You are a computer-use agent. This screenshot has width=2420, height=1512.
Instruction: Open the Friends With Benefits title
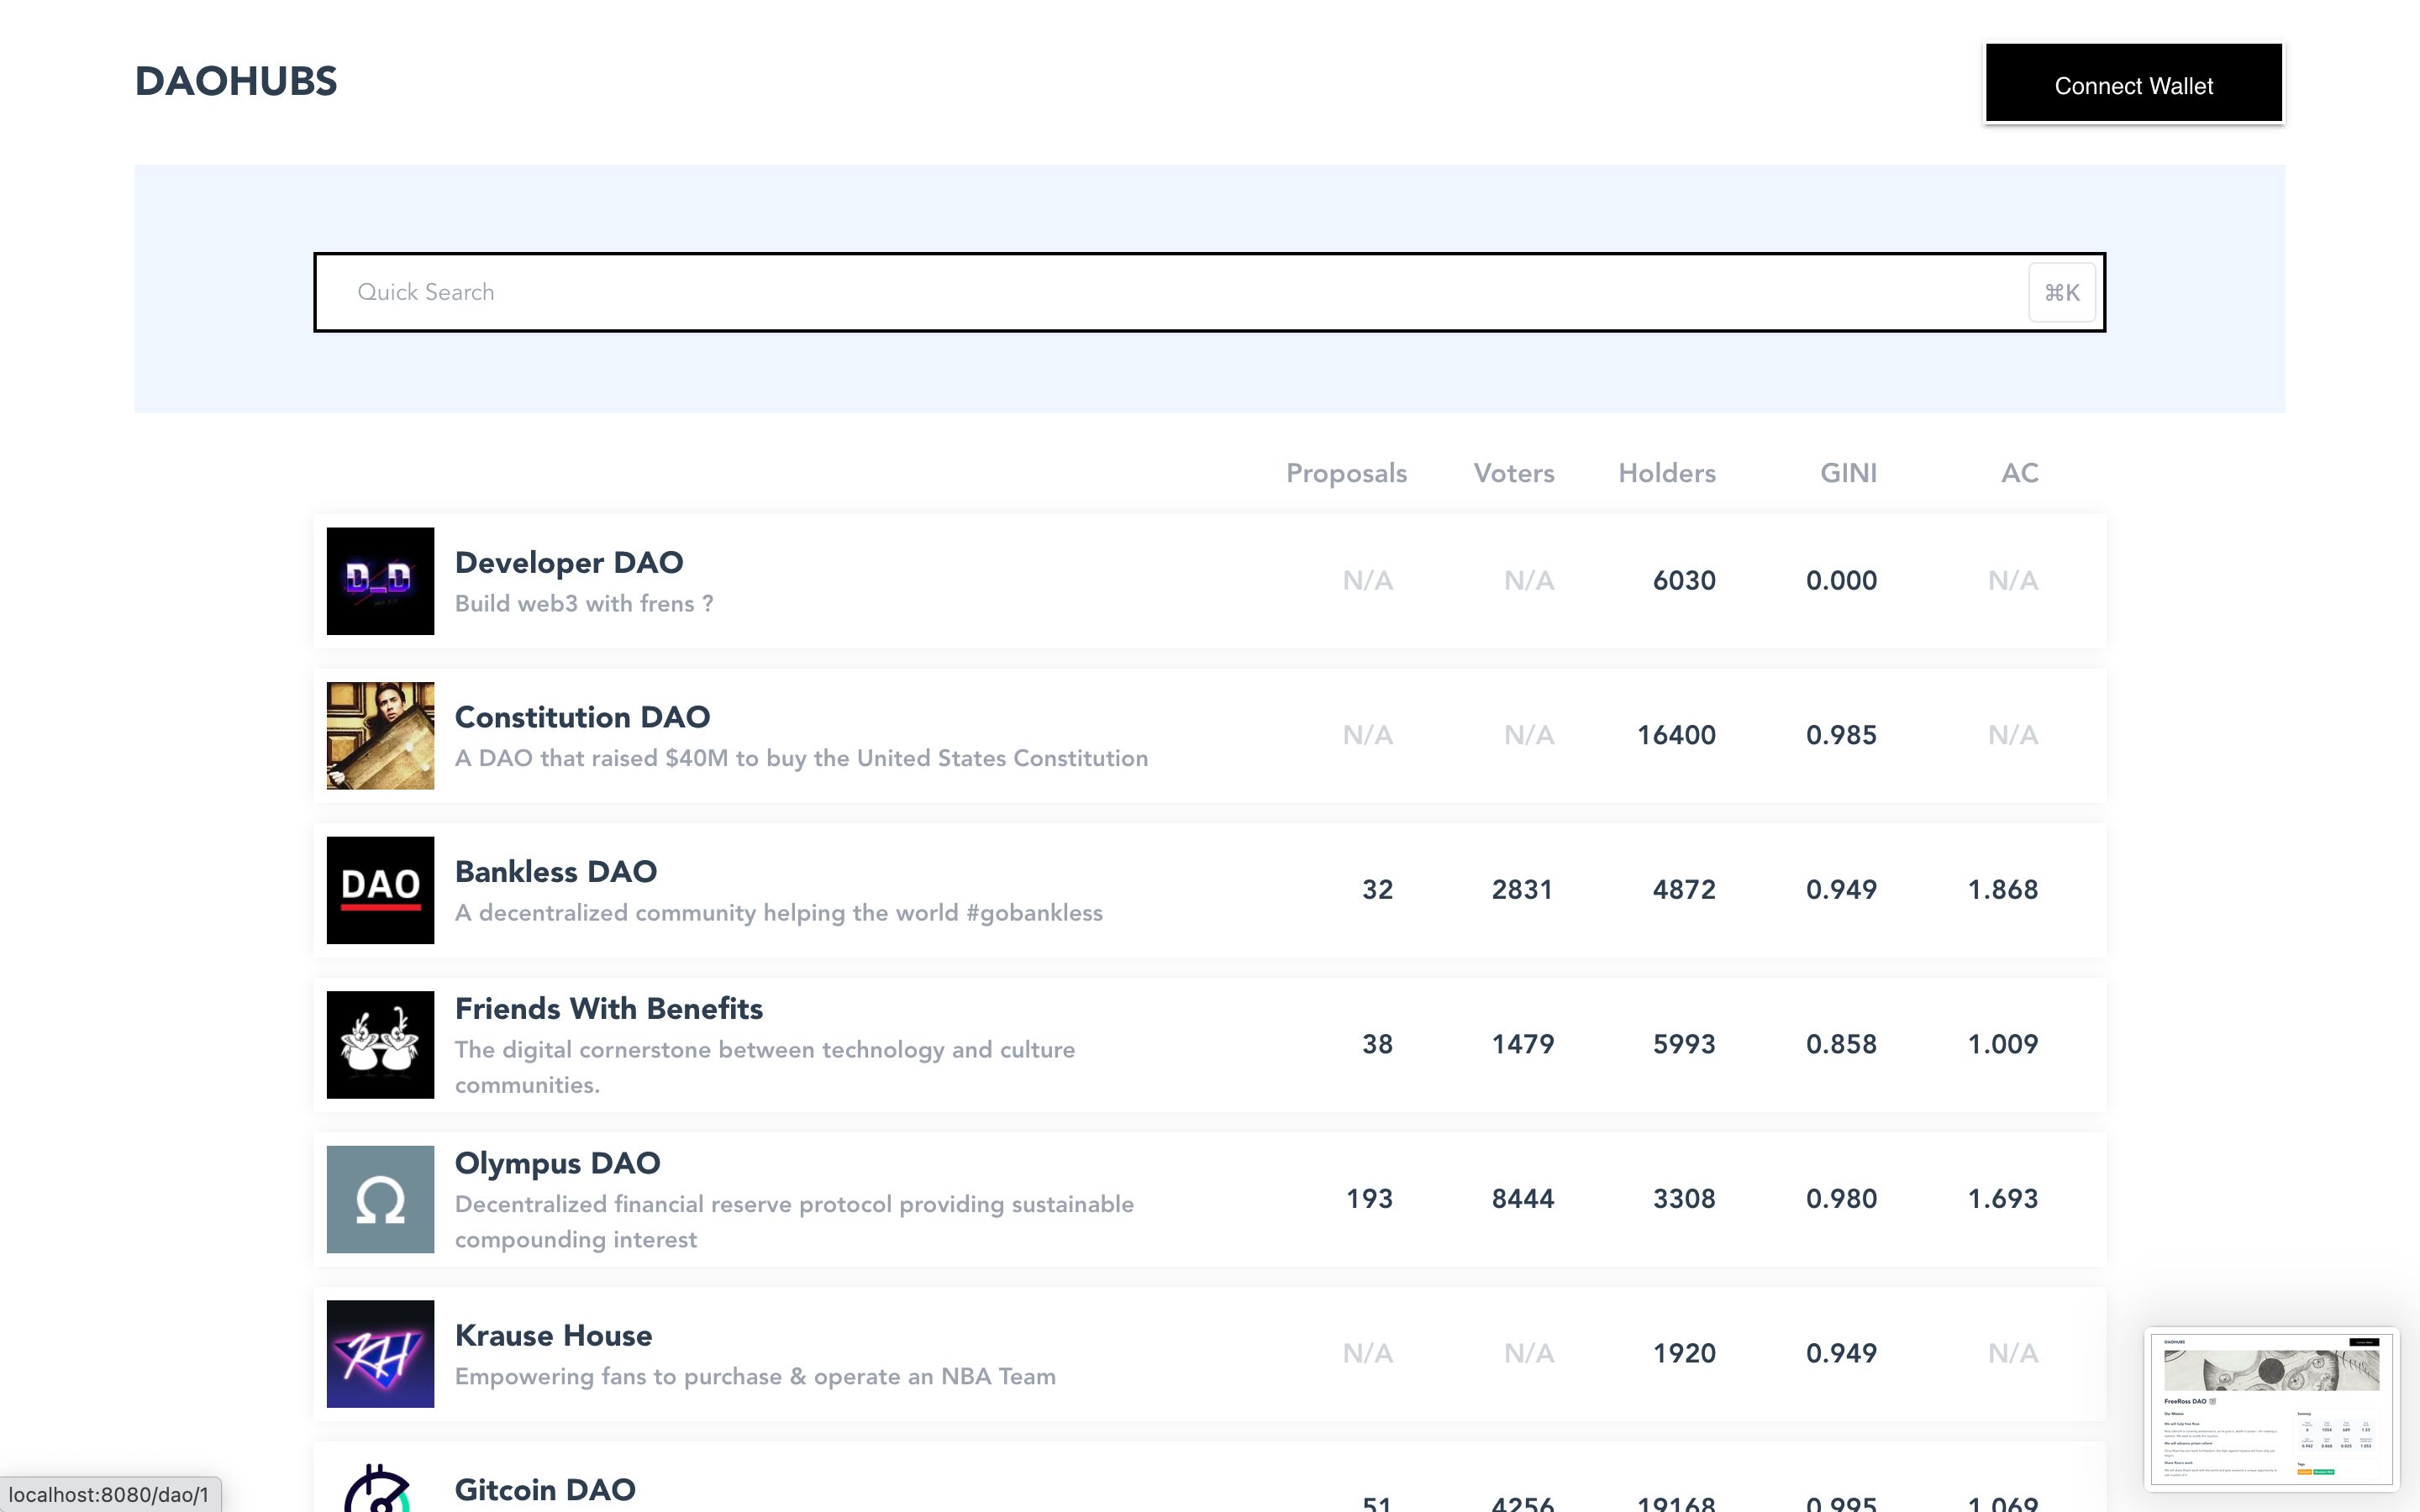click(609, 1008)
